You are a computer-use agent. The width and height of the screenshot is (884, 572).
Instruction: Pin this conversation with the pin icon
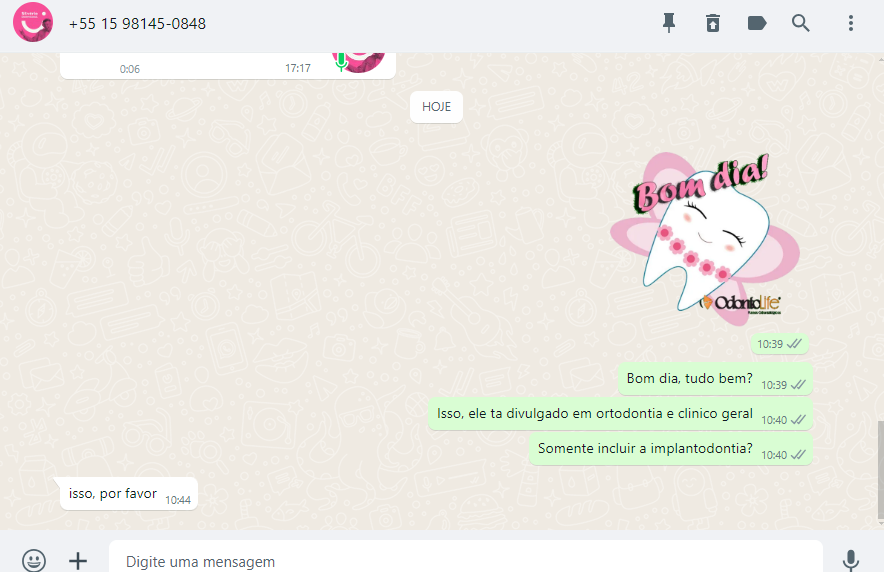click(669, 23)
